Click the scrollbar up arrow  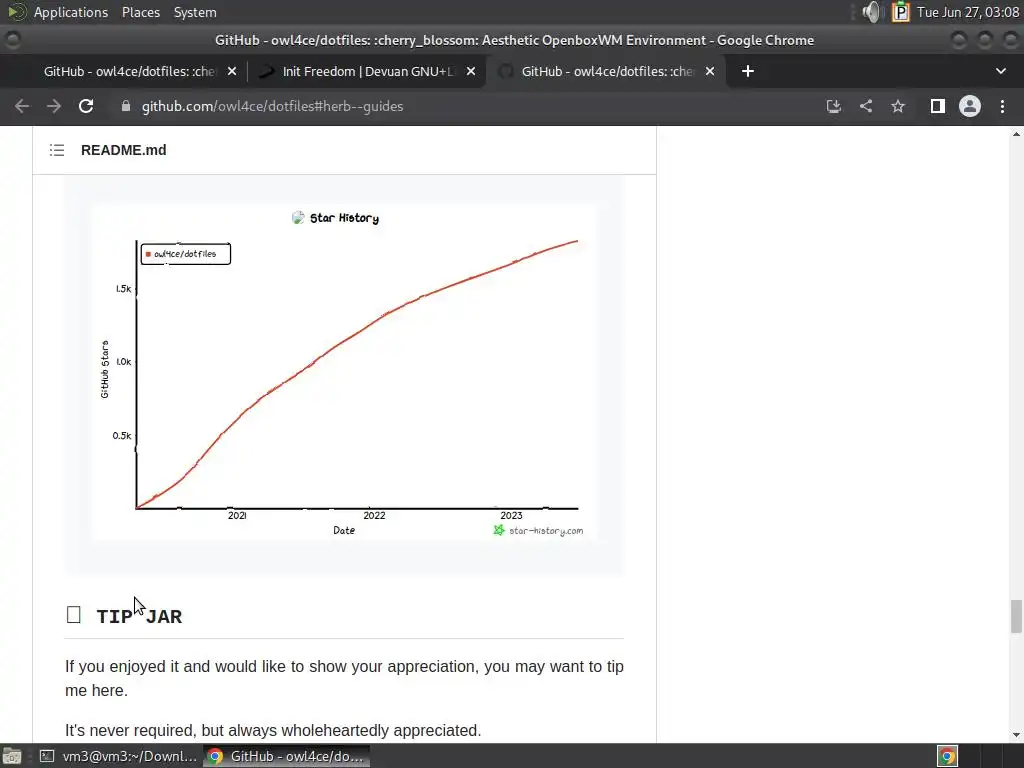(x=1016, y=134)
